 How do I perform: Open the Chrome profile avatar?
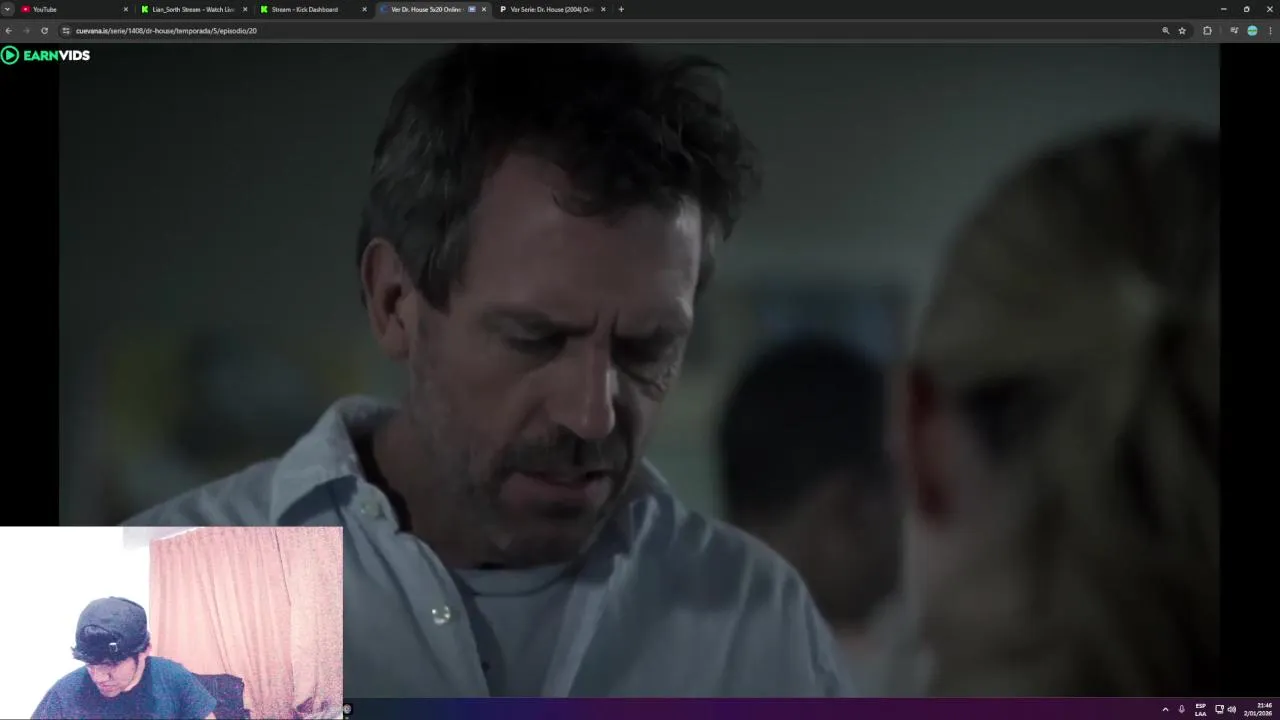pos(1252,31)
